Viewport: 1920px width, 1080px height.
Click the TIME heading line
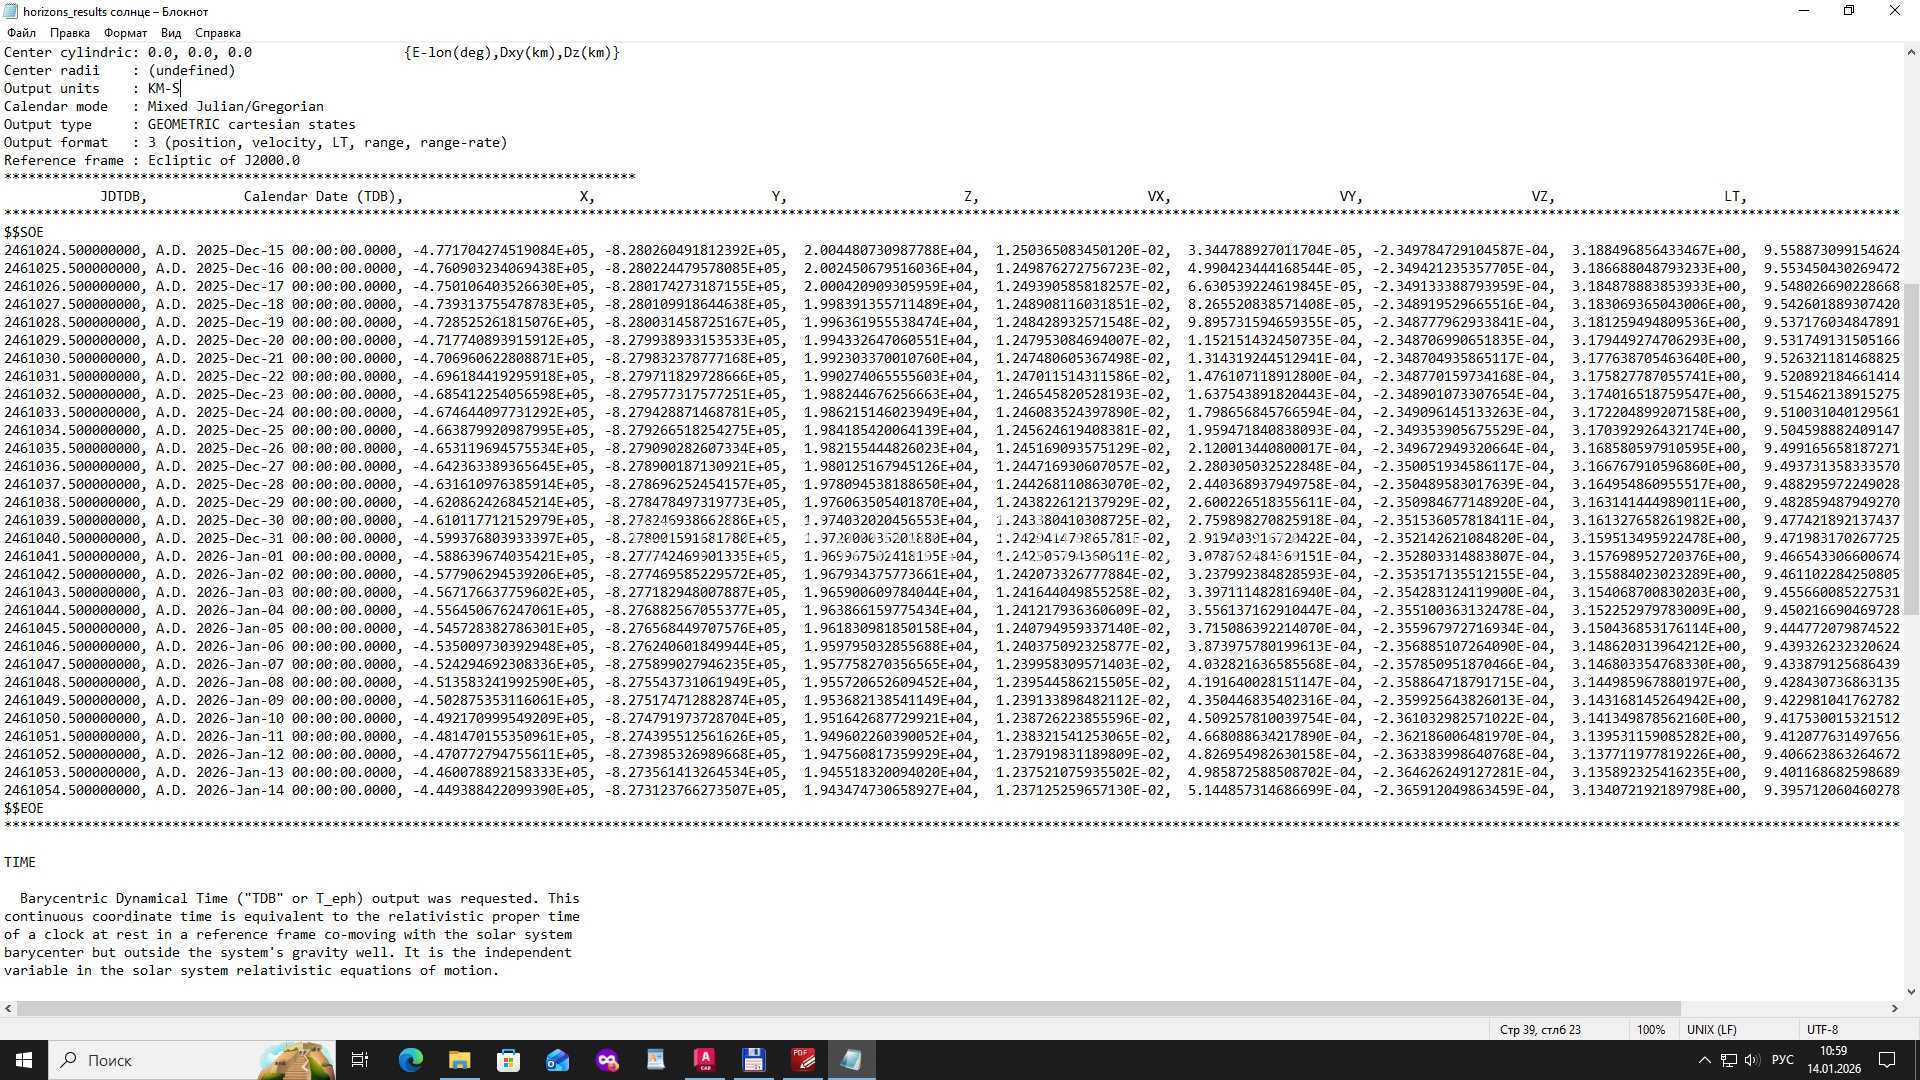pyautogui.click(x=20, y=862)
